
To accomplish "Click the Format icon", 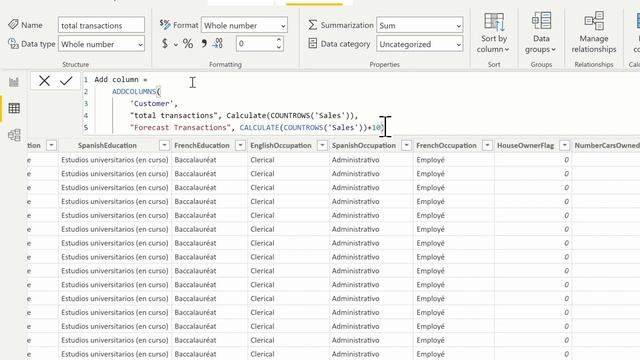I will (165, 24).
